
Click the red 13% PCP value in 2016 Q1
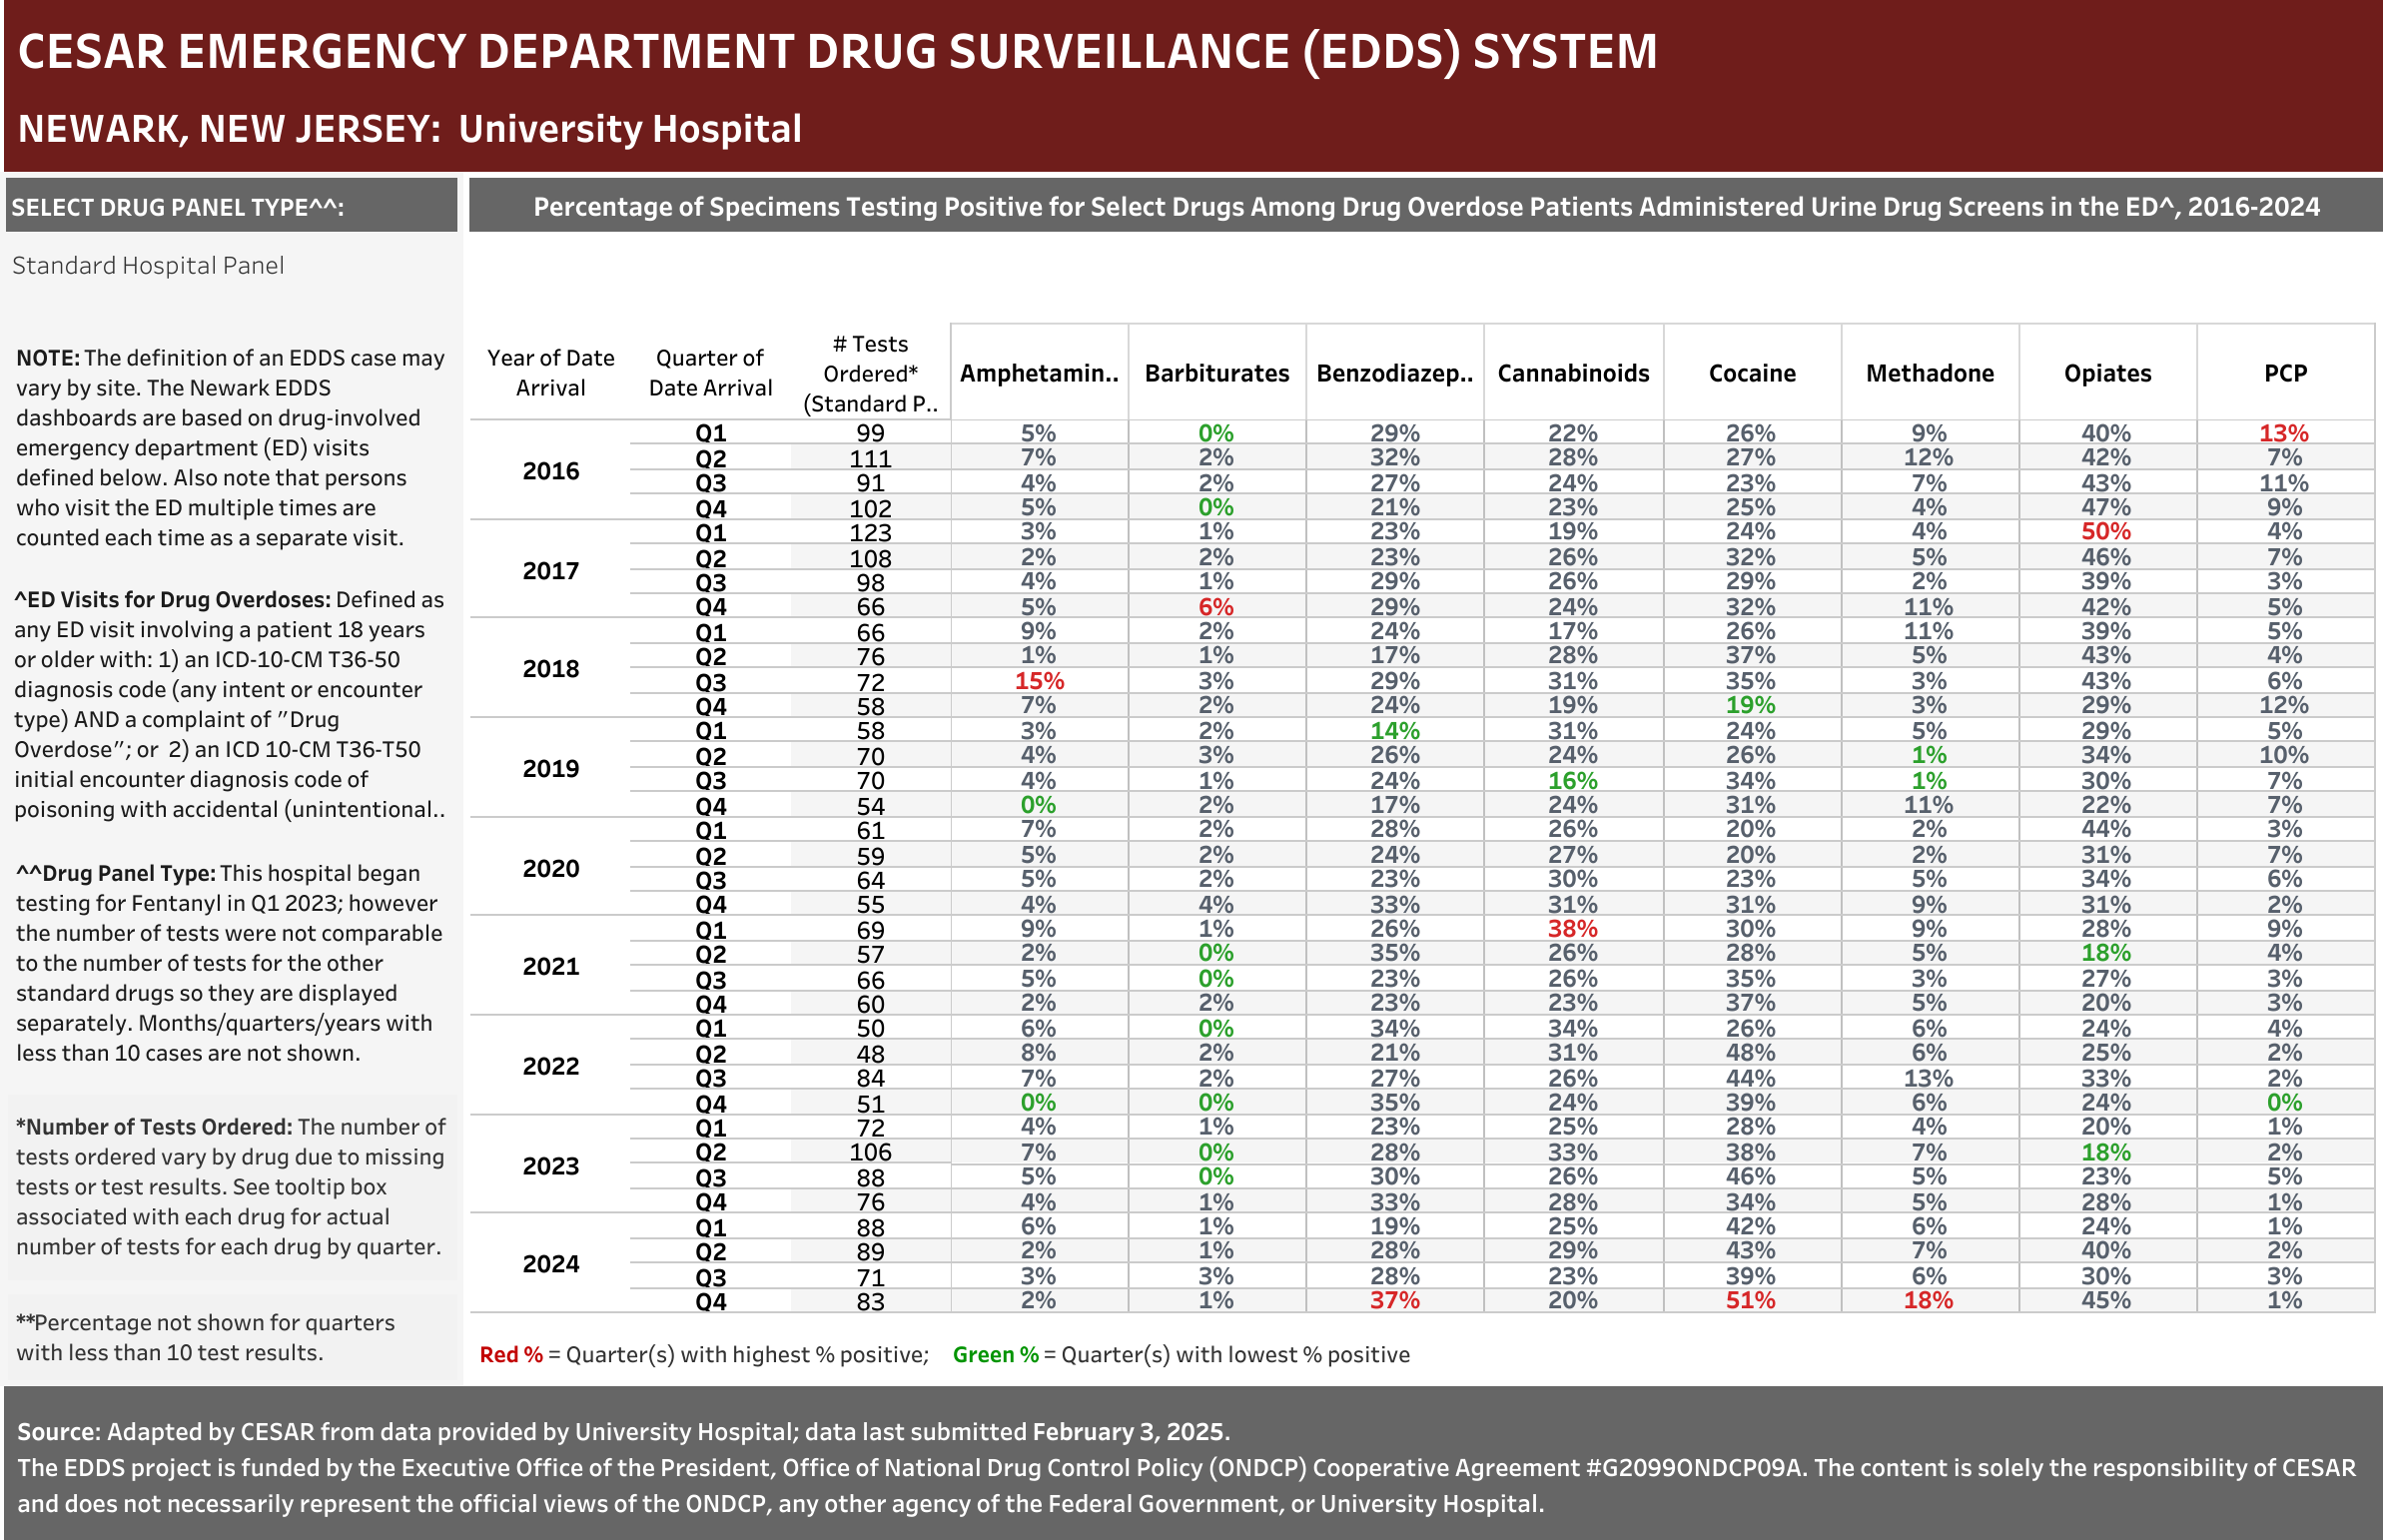tap(2284, 433)
